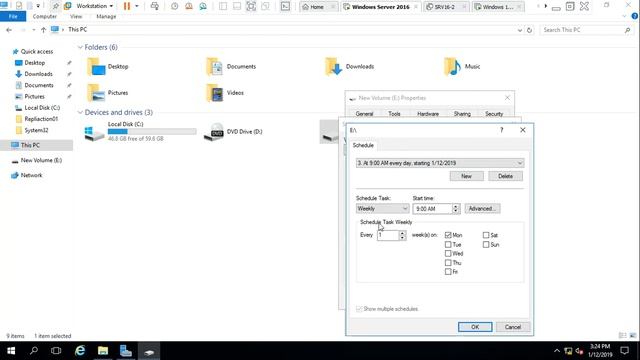This screenshot has width=640, height=360.
Task: Click the Every week(s) number field
Action: 387,236
